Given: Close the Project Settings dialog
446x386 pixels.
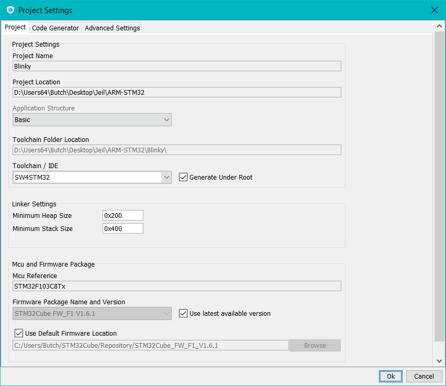Looking at the screenshot, I should [x=434, y=10].
